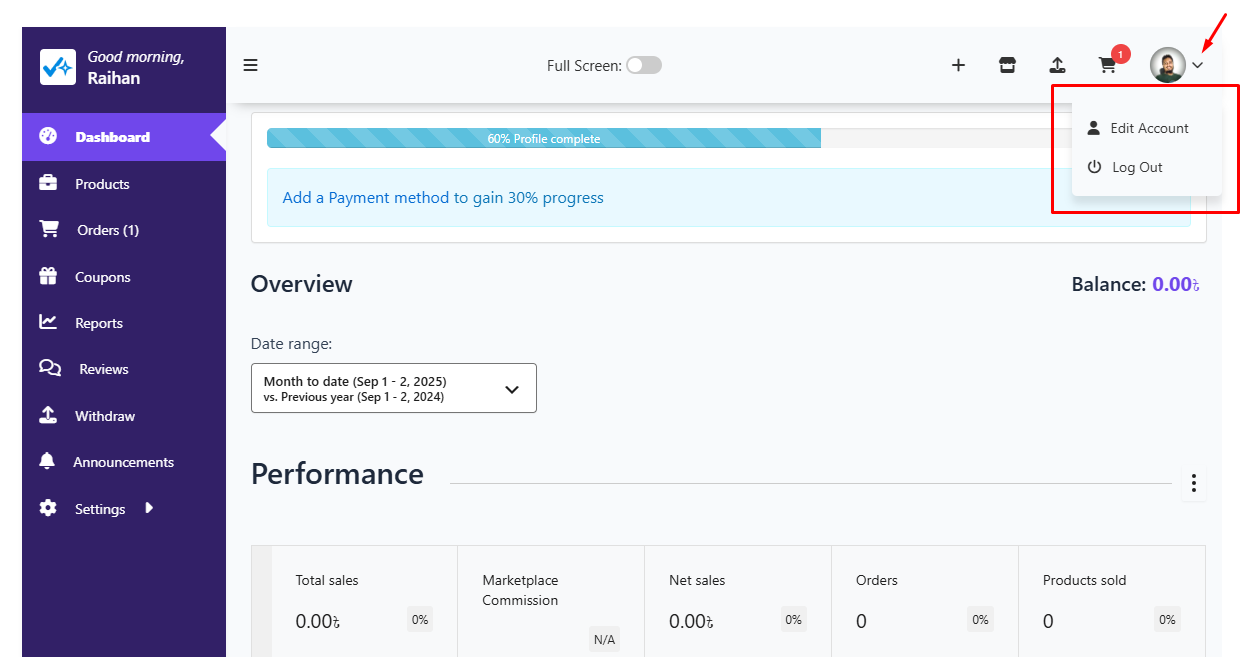Click the upload icon in the top header

click(x=1057, y=65)
